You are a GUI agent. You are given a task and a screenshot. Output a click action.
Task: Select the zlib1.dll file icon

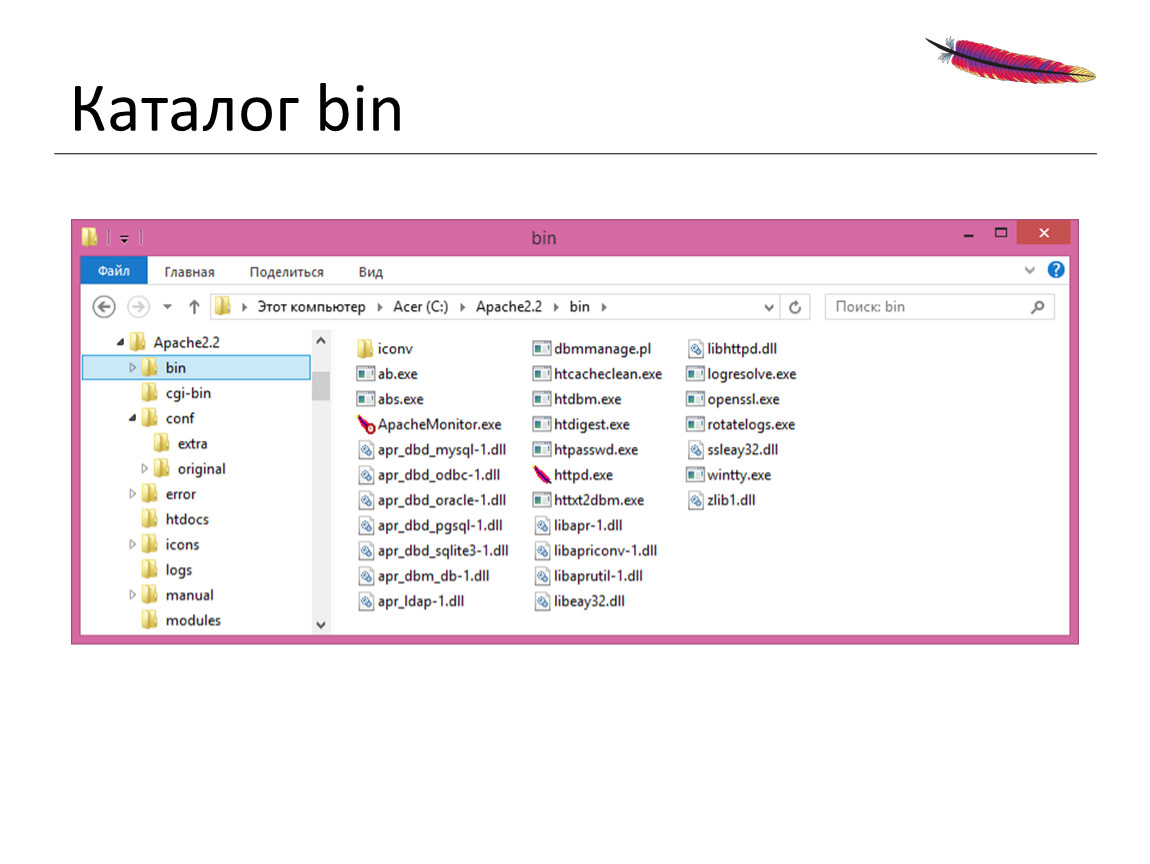[695, 501]
